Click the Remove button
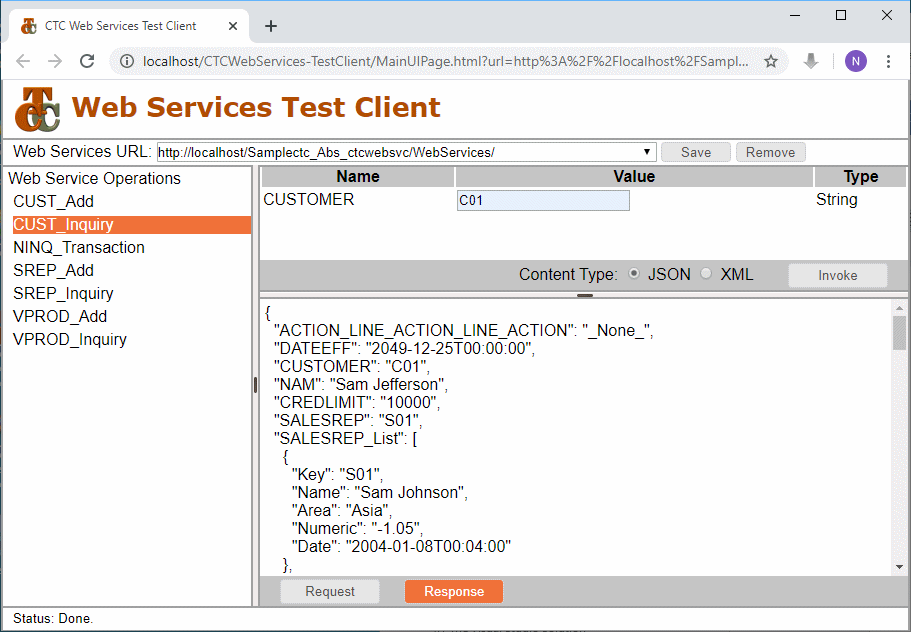This screenshot has width=911, height=632. [x=770, y=152]
